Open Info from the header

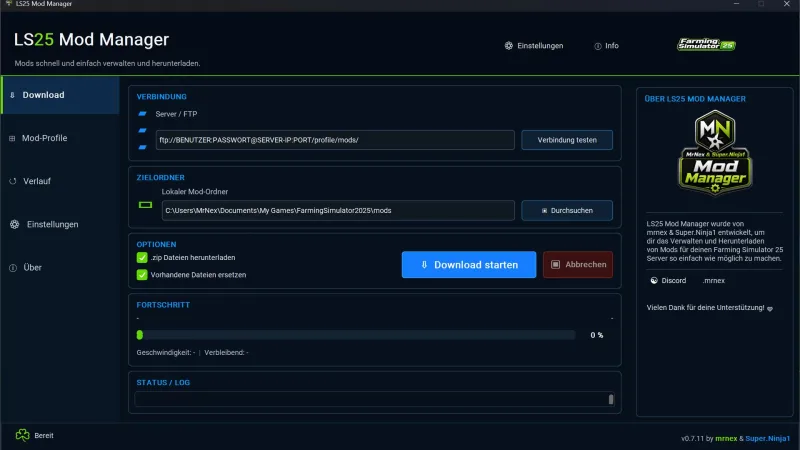(607, 46)
